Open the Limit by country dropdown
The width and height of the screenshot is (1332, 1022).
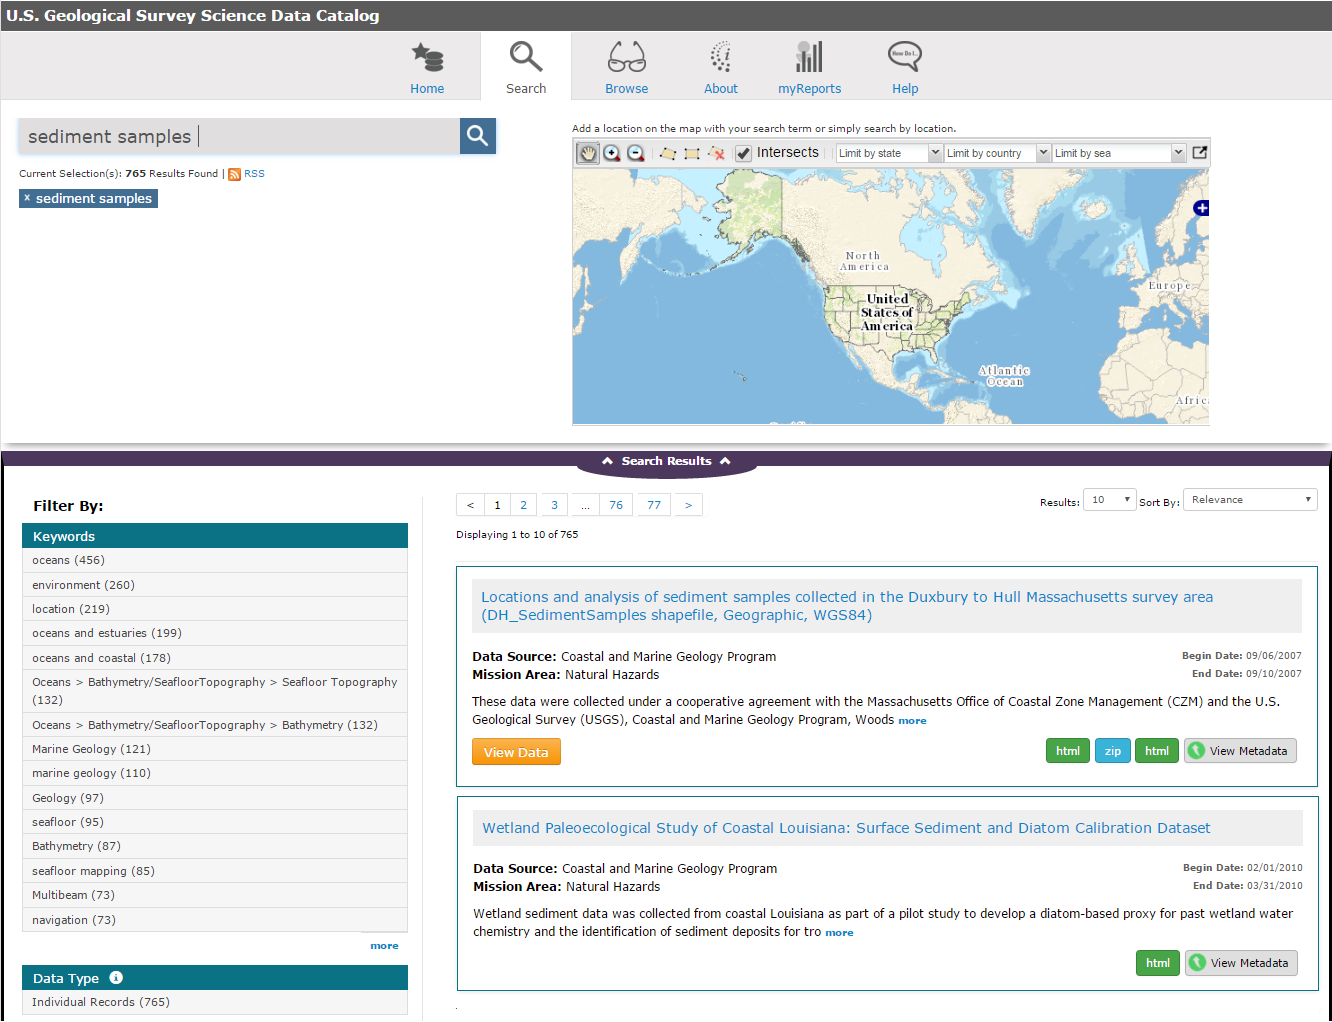click(998, 153)
